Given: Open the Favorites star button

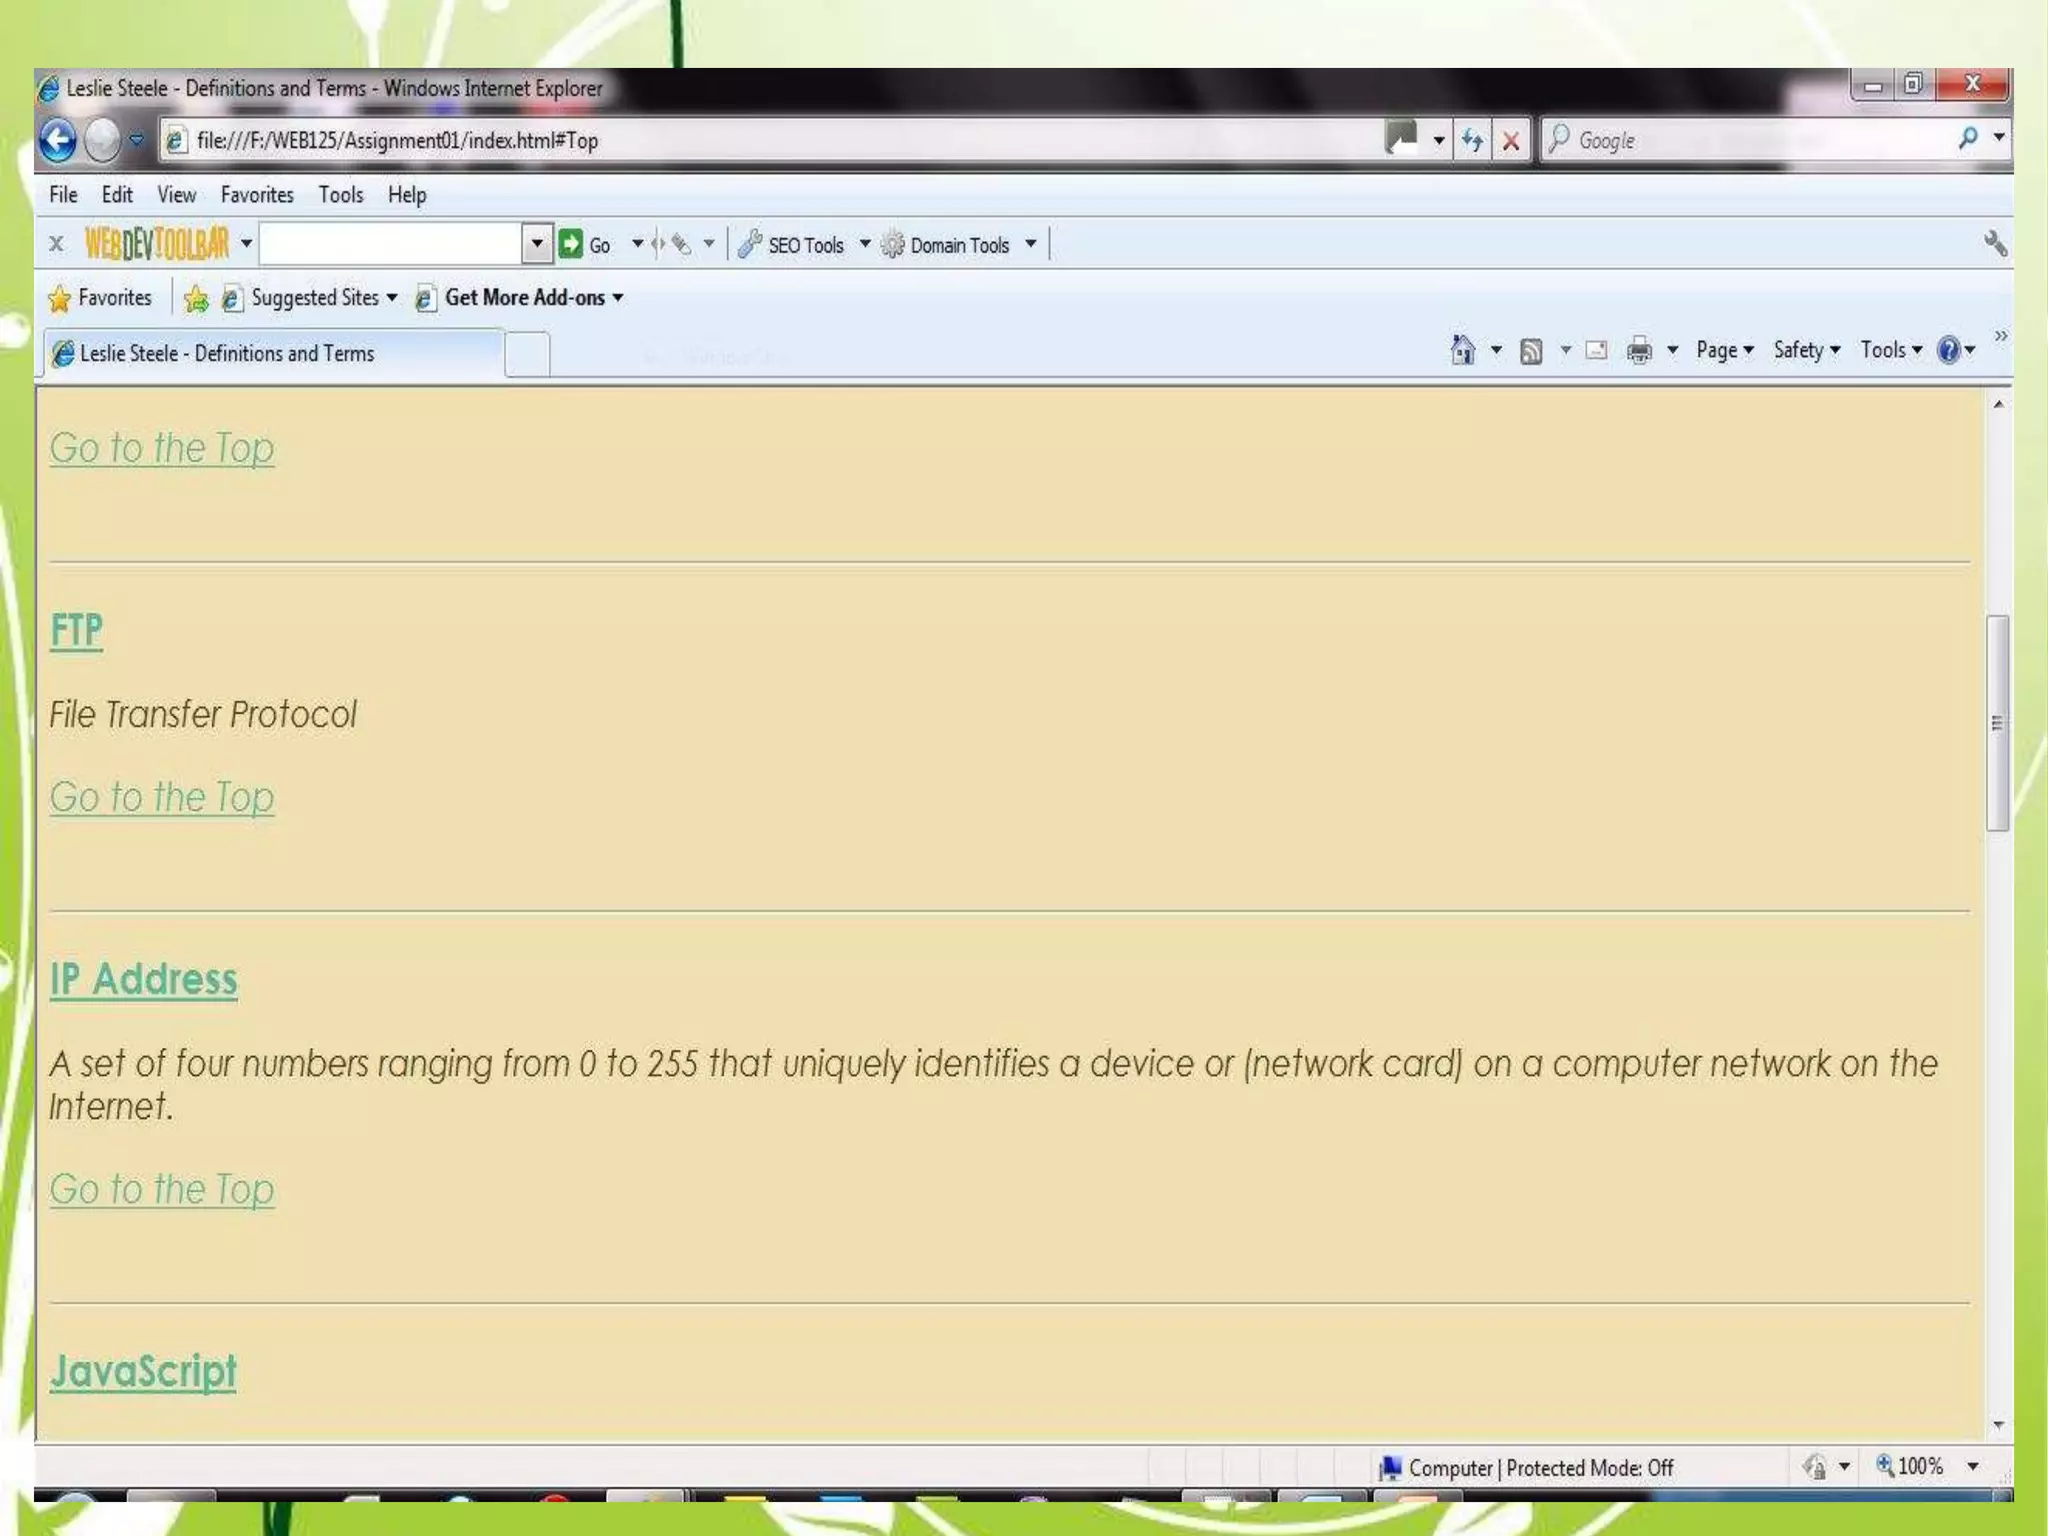Looking at the screenshot, I should (x=99, y=298).
